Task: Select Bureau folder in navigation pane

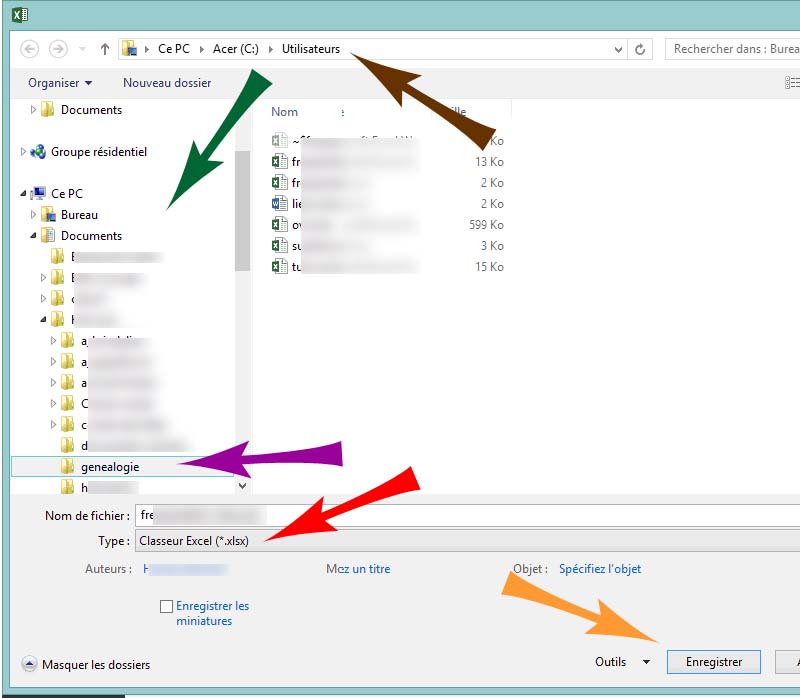Action: click(79, 215)
